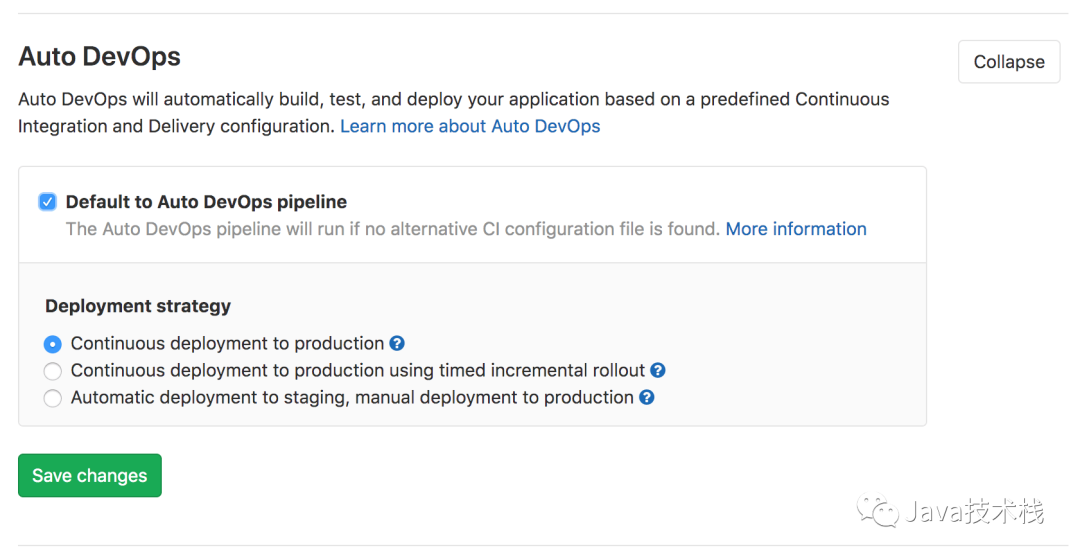Click the Auto DevOps section heading

coord(100,57)
